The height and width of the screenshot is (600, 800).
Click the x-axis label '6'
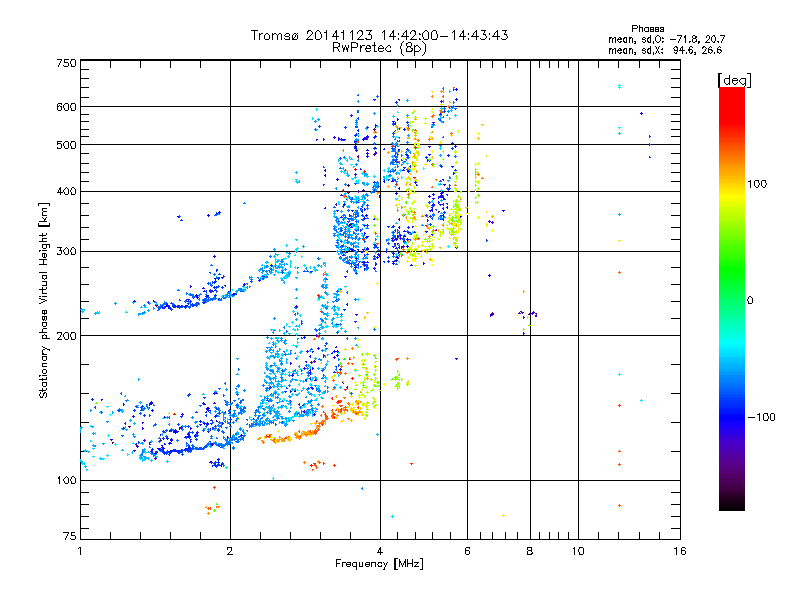[x=467, y=551]
